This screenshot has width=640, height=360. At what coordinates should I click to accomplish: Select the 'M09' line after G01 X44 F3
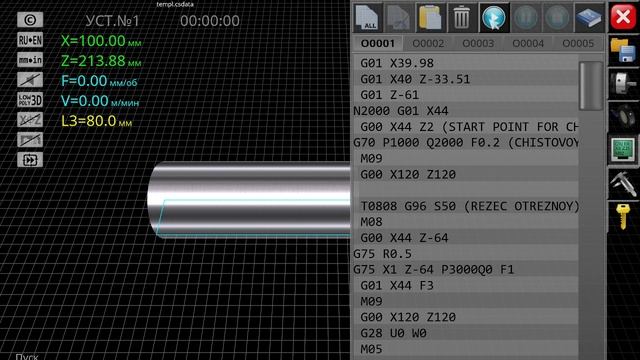tap(465, 301)
